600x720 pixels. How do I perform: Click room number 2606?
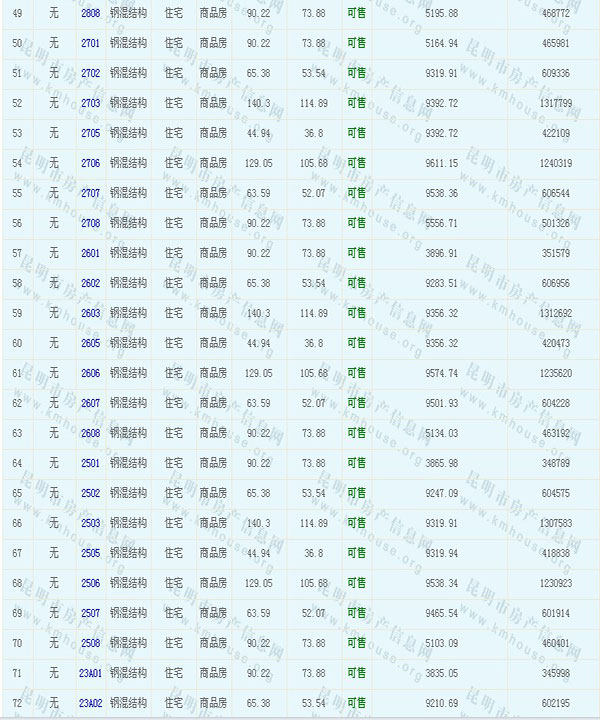tap(90, 374)
